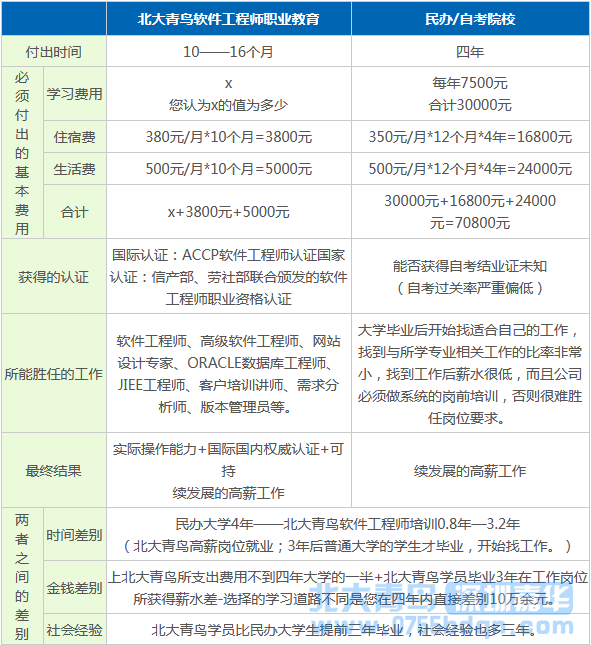Image resolution: width=591 pixels, height=645 pixels.
Task: Select the 生活费 row label
Action: click(74, 169)
